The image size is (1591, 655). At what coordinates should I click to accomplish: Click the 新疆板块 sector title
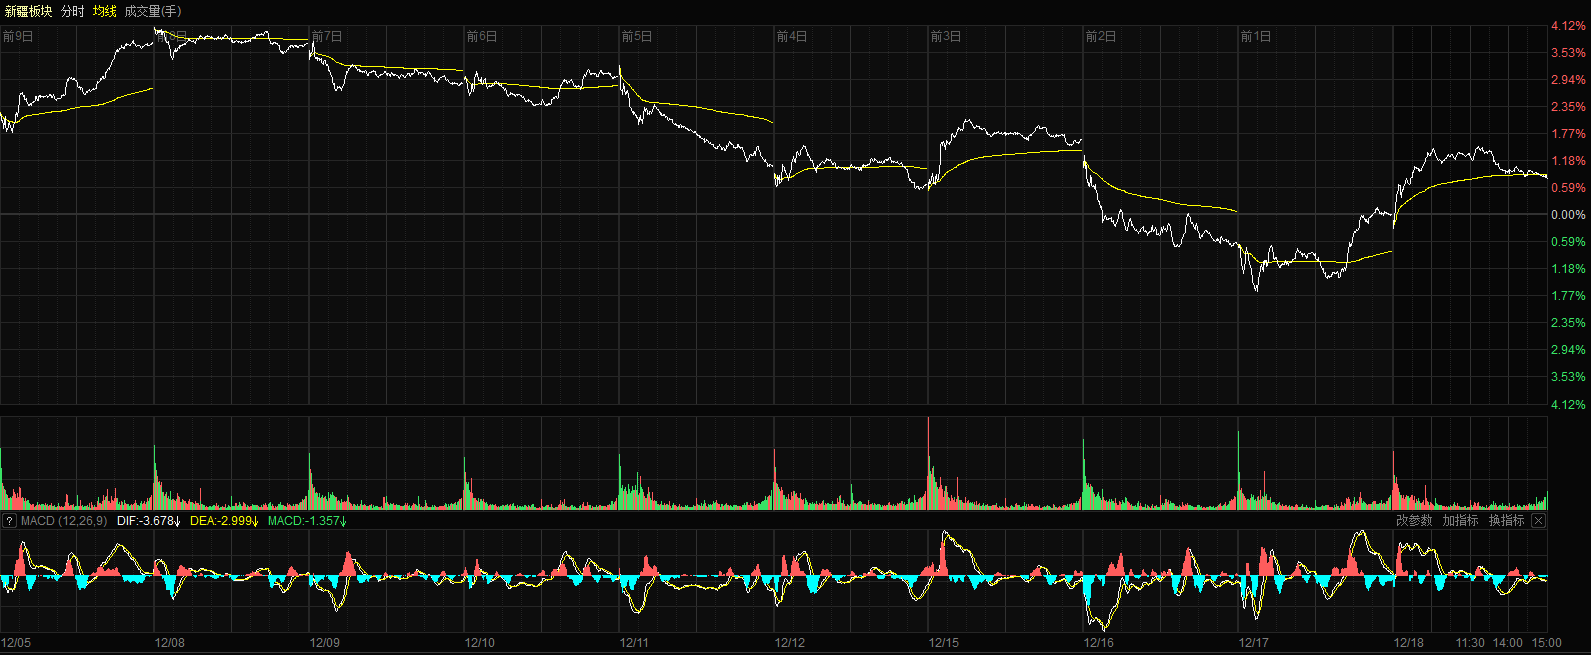click(29, 11)
